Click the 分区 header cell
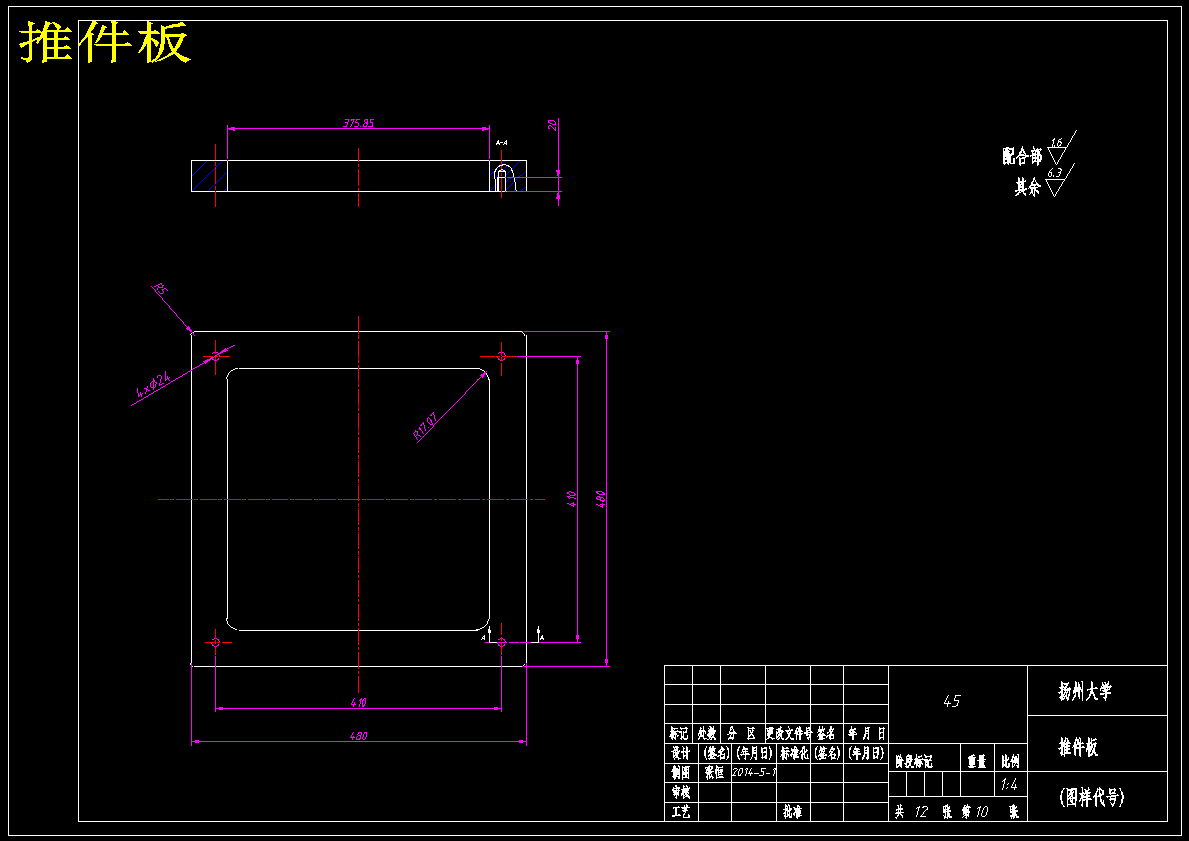This screenshot has height=841, width=1189. click(x=742, y=734)
